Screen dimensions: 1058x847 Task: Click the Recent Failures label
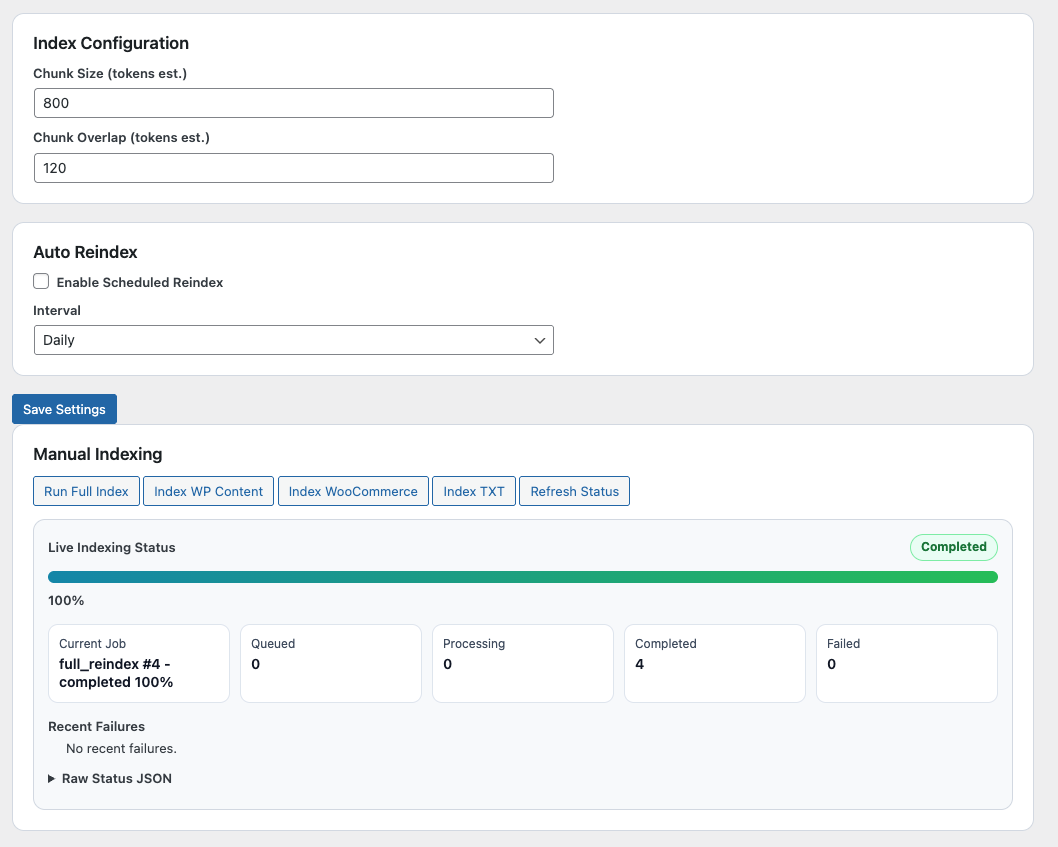[x=96, y=727]
